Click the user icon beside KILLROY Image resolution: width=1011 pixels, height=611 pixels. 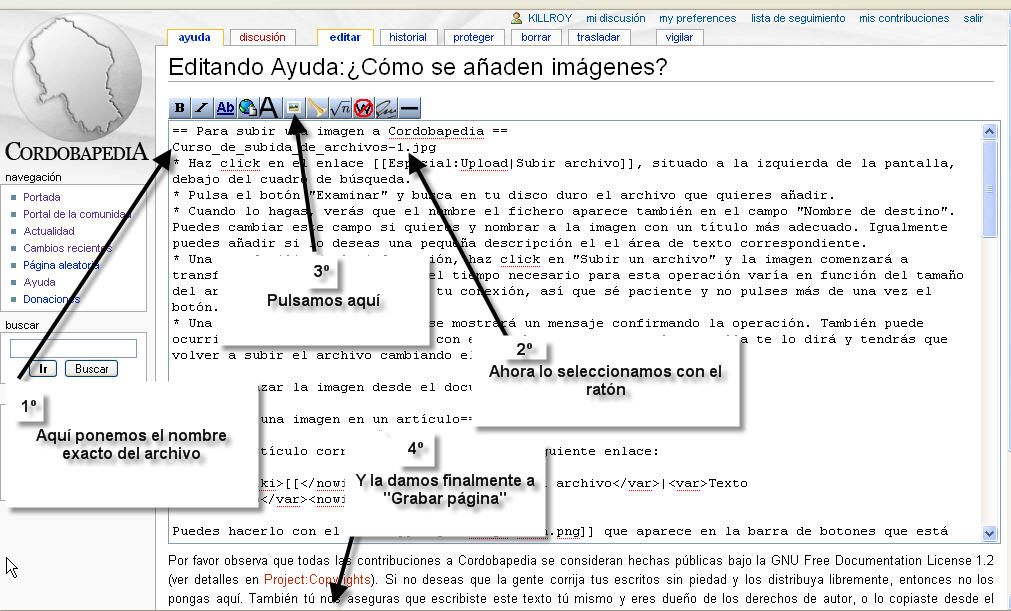516,18
